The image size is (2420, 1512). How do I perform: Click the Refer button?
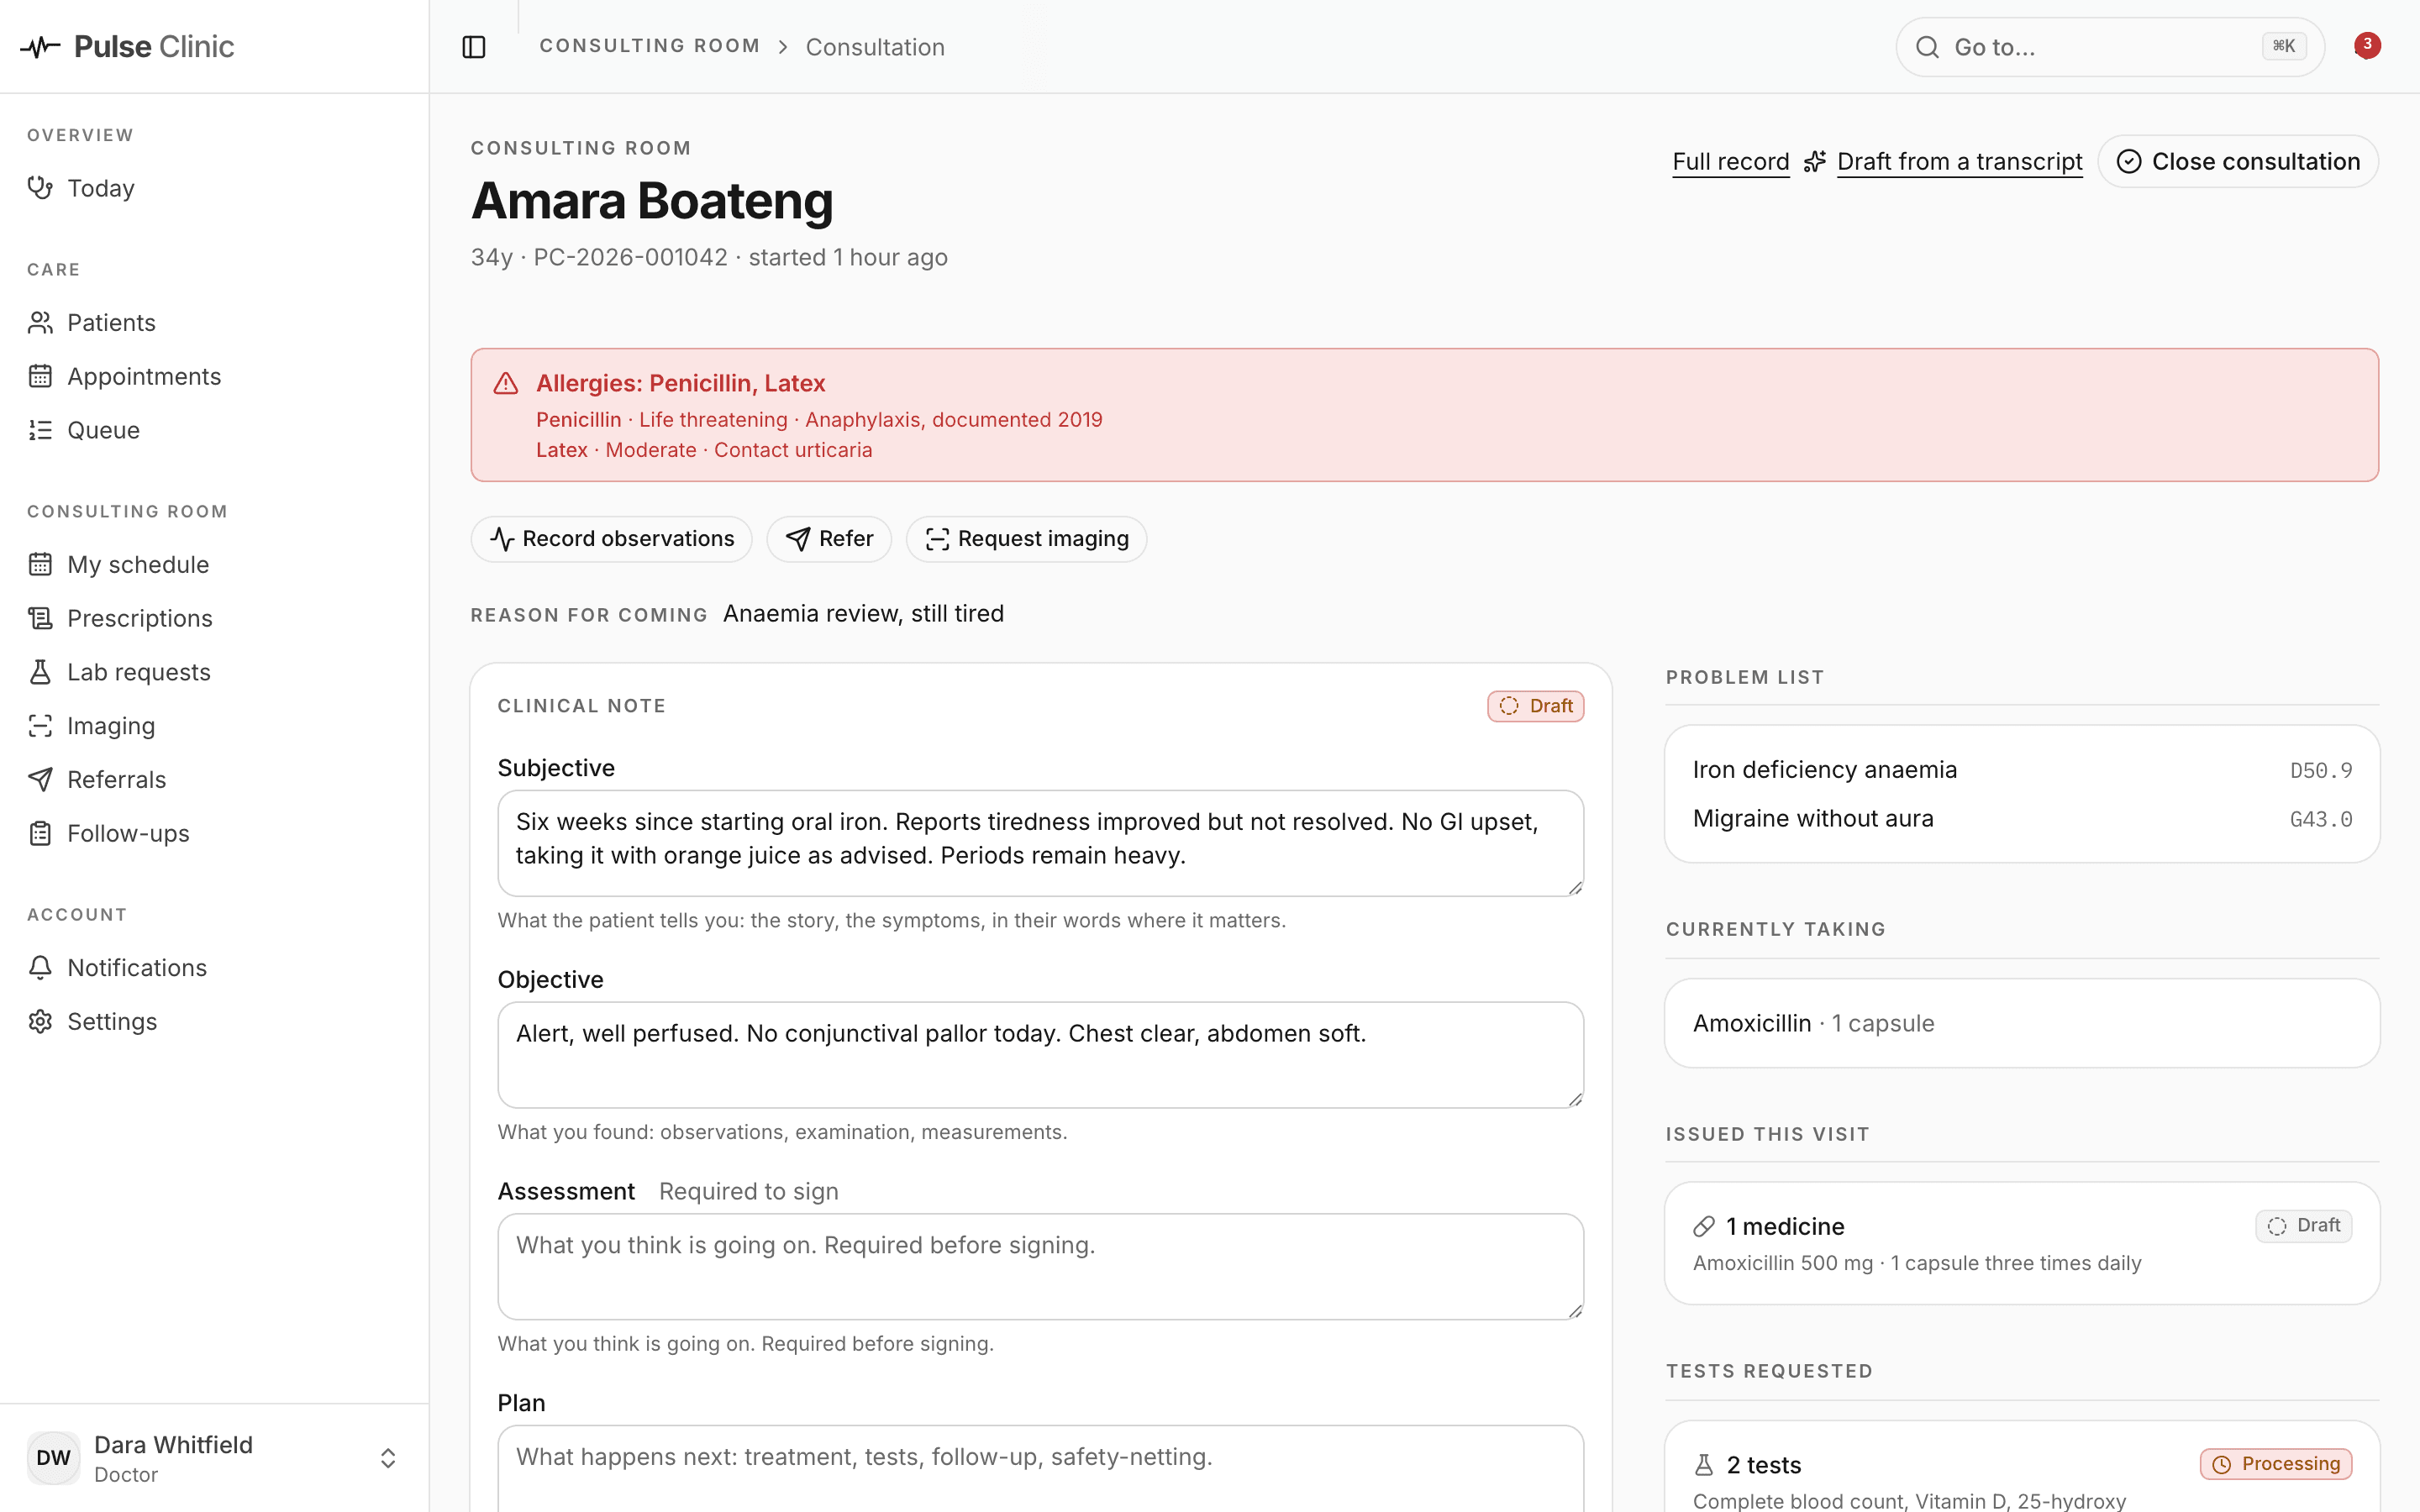click(x=829, y=539)
